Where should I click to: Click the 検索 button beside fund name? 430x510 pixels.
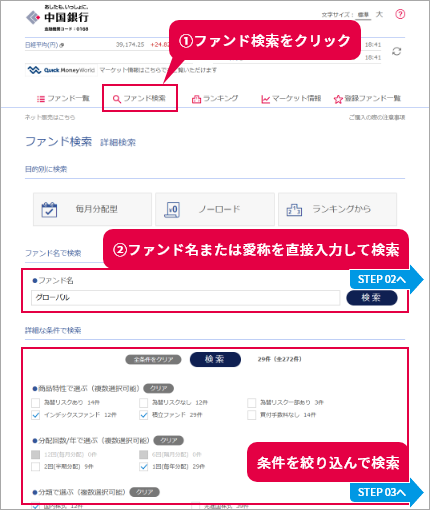372,298
